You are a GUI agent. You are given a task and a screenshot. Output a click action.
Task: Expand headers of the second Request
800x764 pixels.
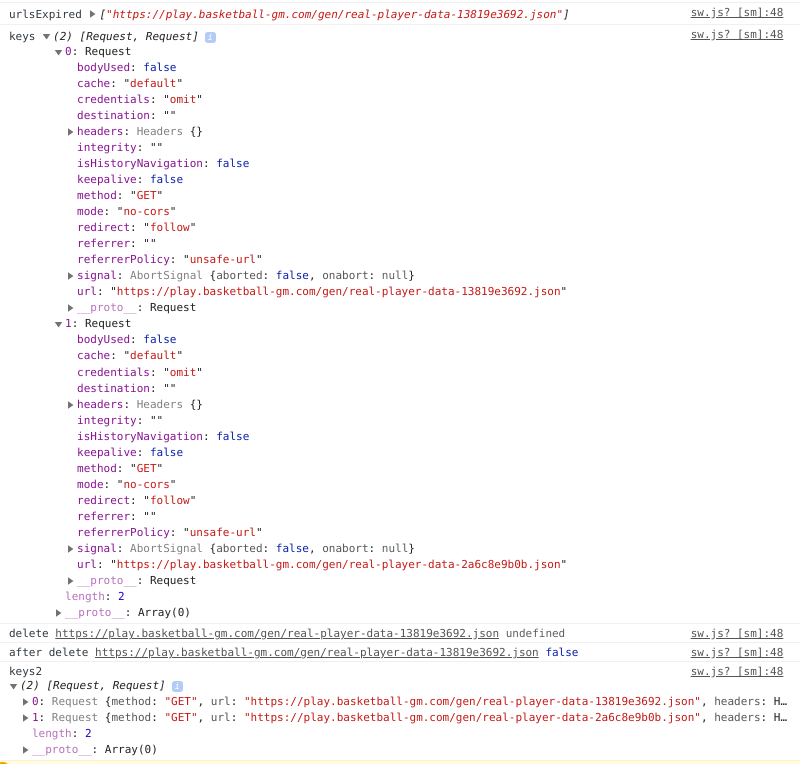pos(70,404)
